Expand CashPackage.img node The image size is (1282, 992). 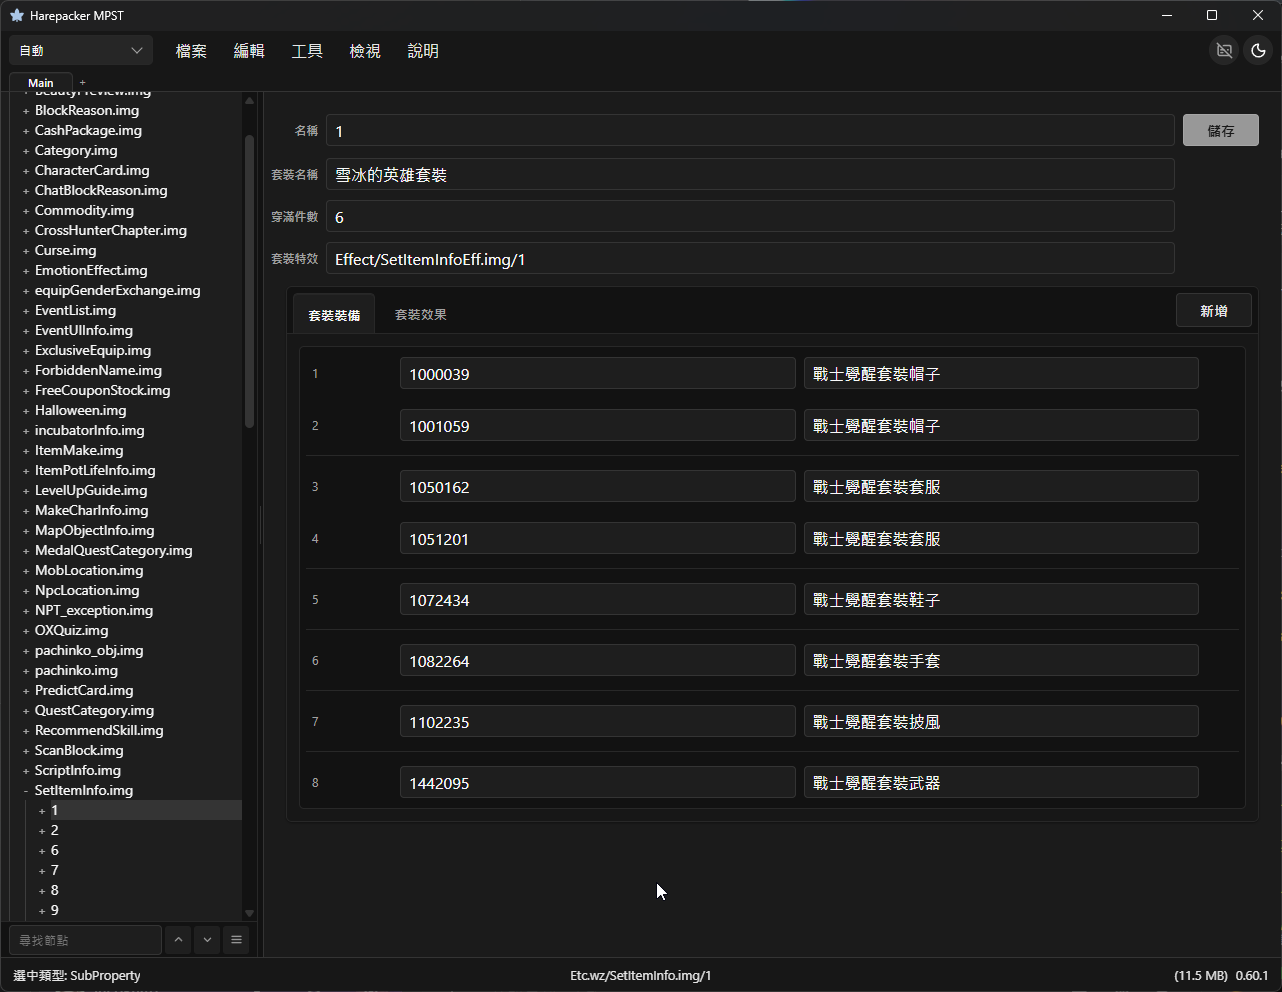point(26,131)
